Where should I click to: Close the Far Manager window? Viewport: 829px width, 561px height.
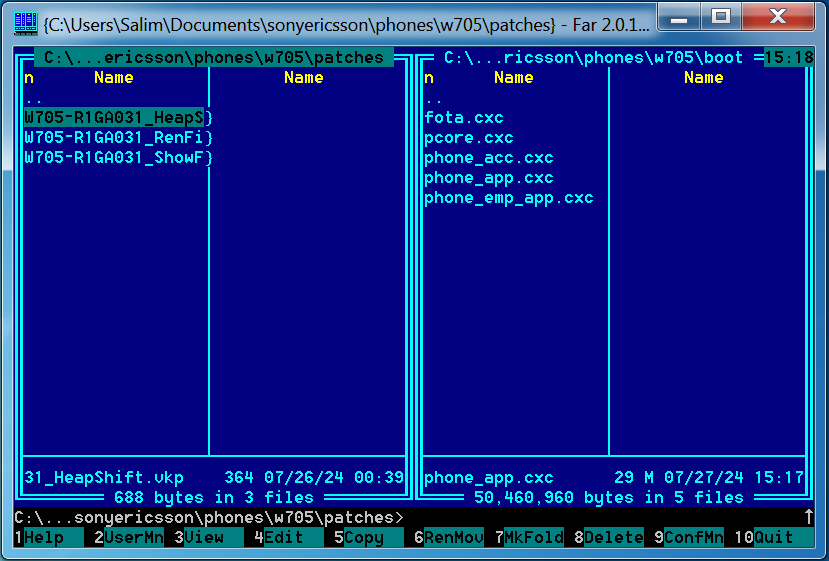[x=778, y=16]
